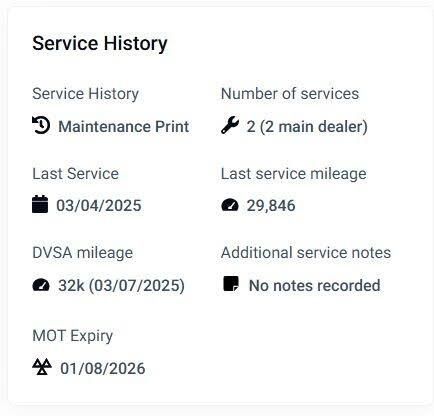Click the calendar icon next to 03/04/2025
Screen dimensions: 434x416
[40, 204]
